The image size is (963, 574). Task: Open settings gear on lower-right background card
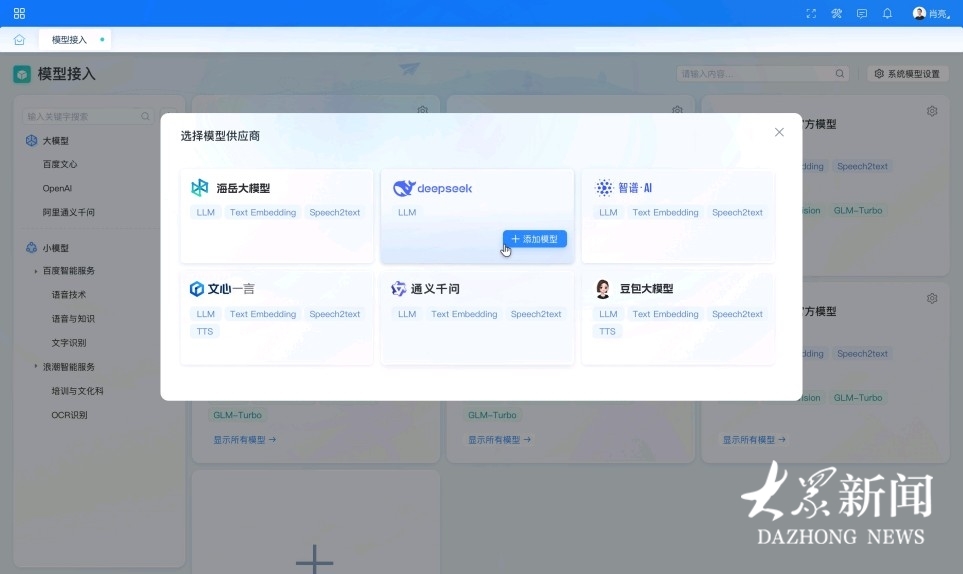pos(932,298)
